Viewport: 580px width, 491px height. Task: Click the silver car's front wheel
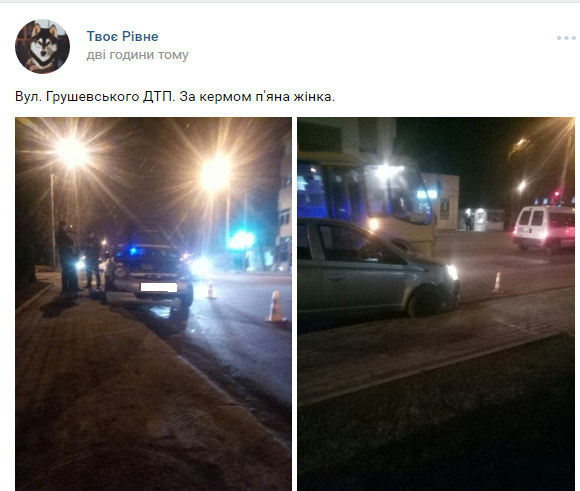pyautogui.click(x=425, y=302)
